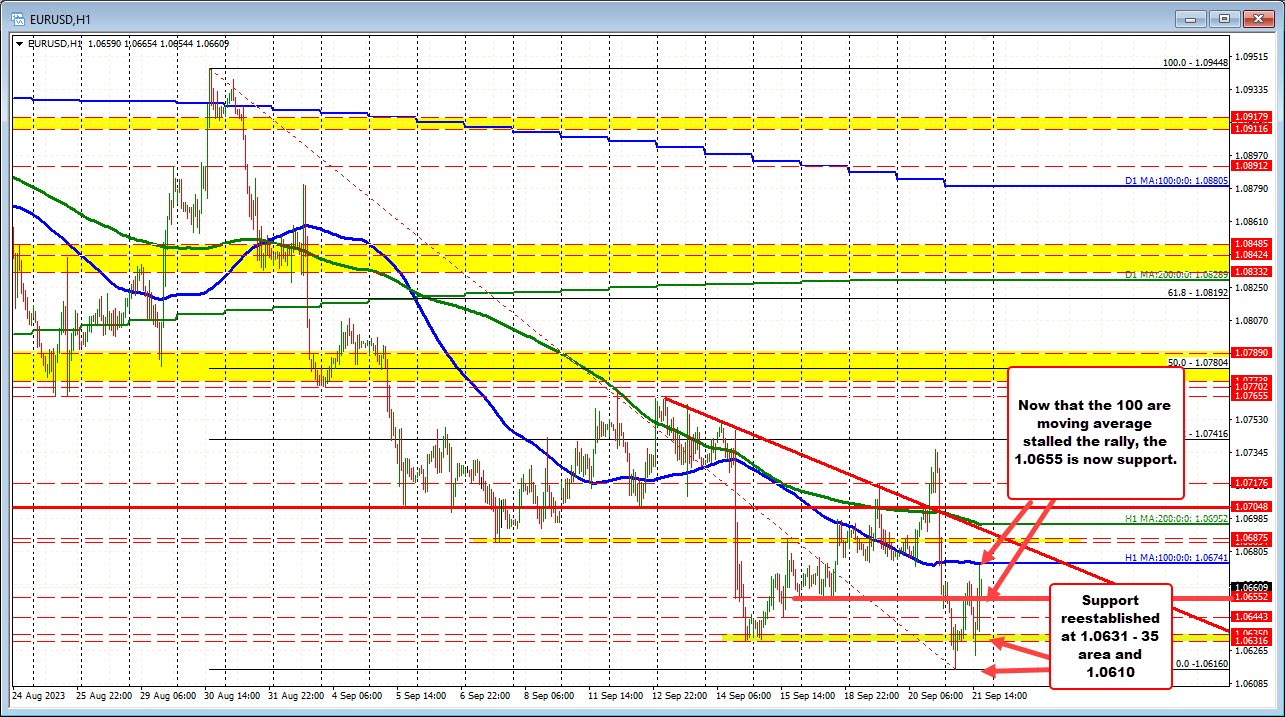
Task: Restore the EURUSD chart window size
Action: click(1223, 18)
